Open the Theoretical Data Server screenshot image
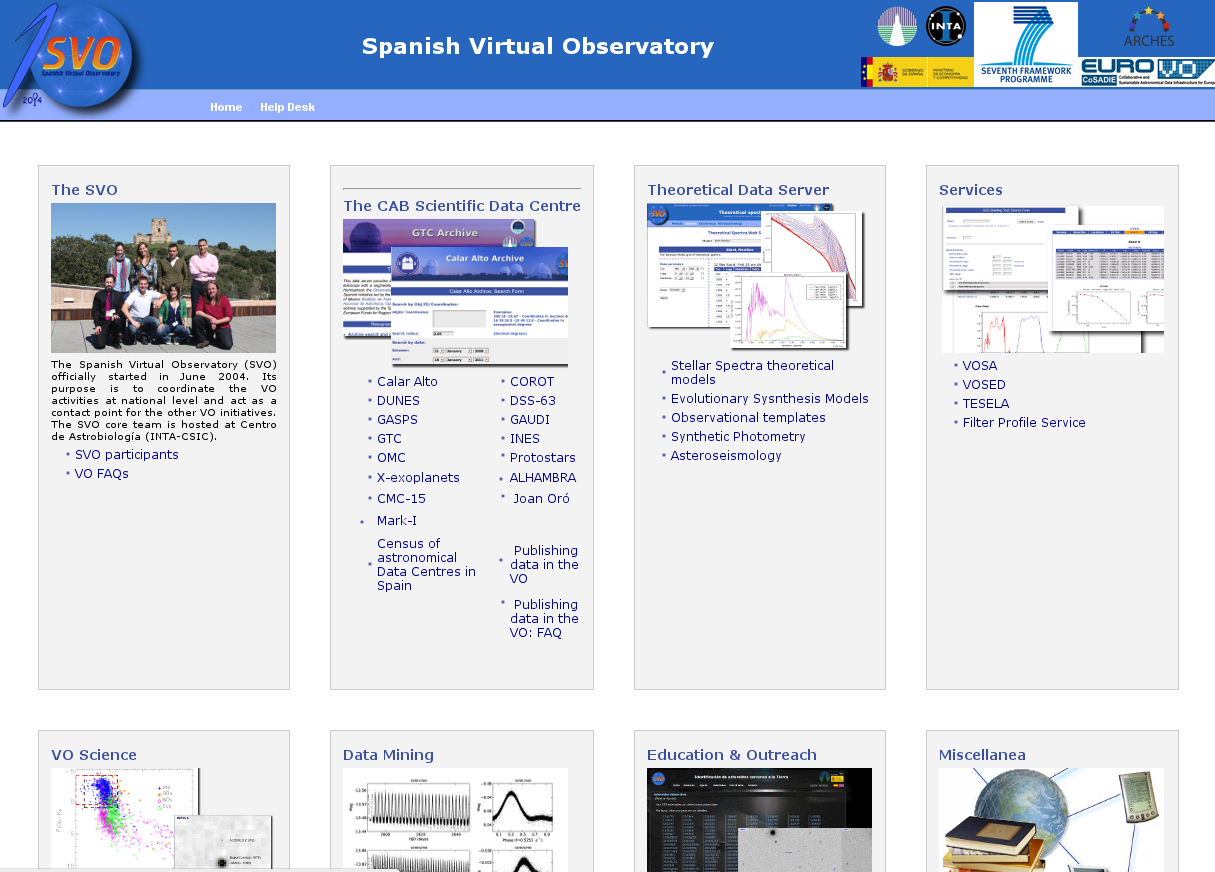 [754, 277]
